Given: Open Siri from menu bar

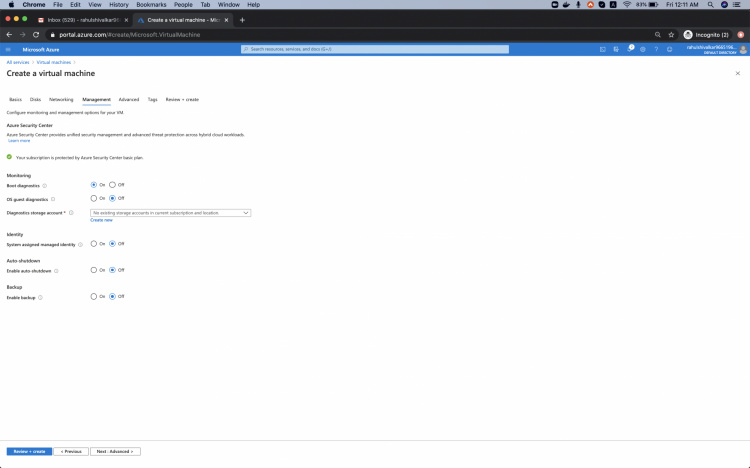Looking at the screenshot, I should (724, 4).
